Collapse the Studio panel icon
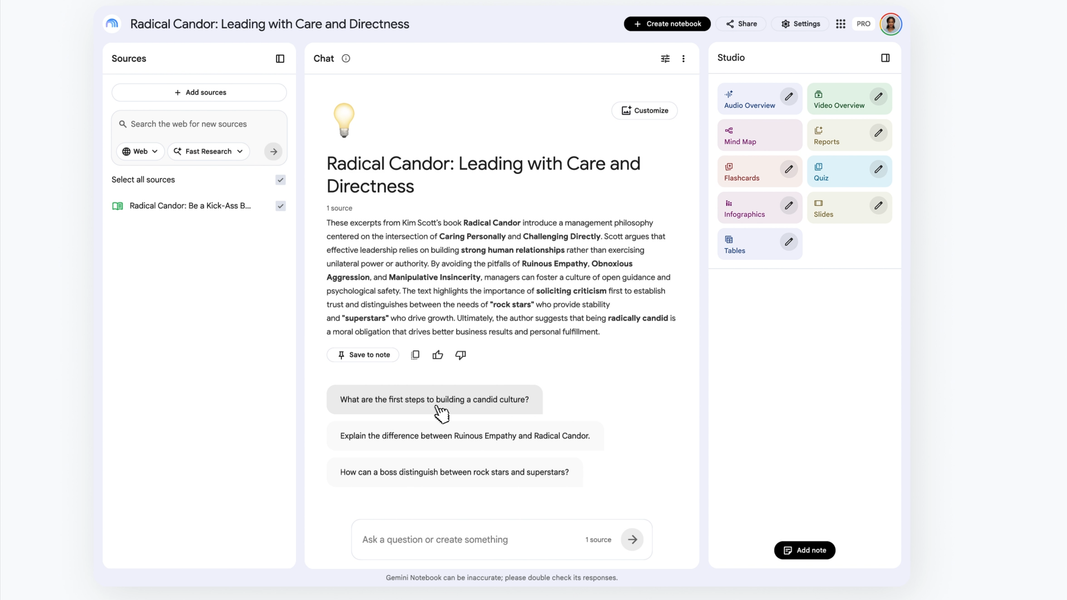Viewport: 1067px width, 600px height. [x=885, y=58]
